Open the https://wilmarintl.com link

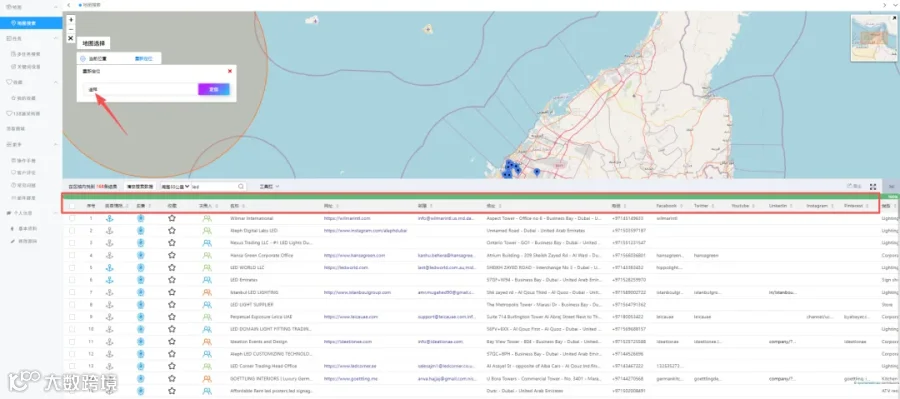click(x=347, y=218)
